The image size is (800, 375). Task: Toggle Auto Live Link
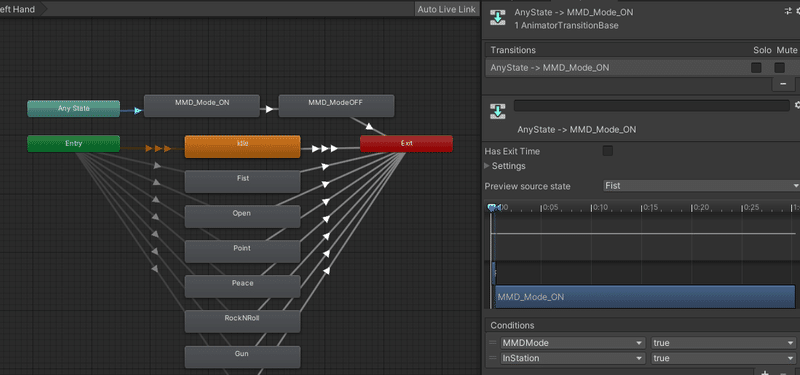pos(446,9)
